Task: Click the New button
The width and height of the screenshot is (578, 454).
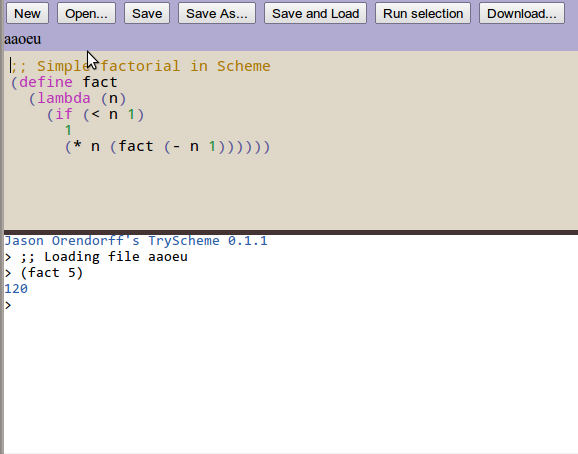Action: (x=27, y=13)
